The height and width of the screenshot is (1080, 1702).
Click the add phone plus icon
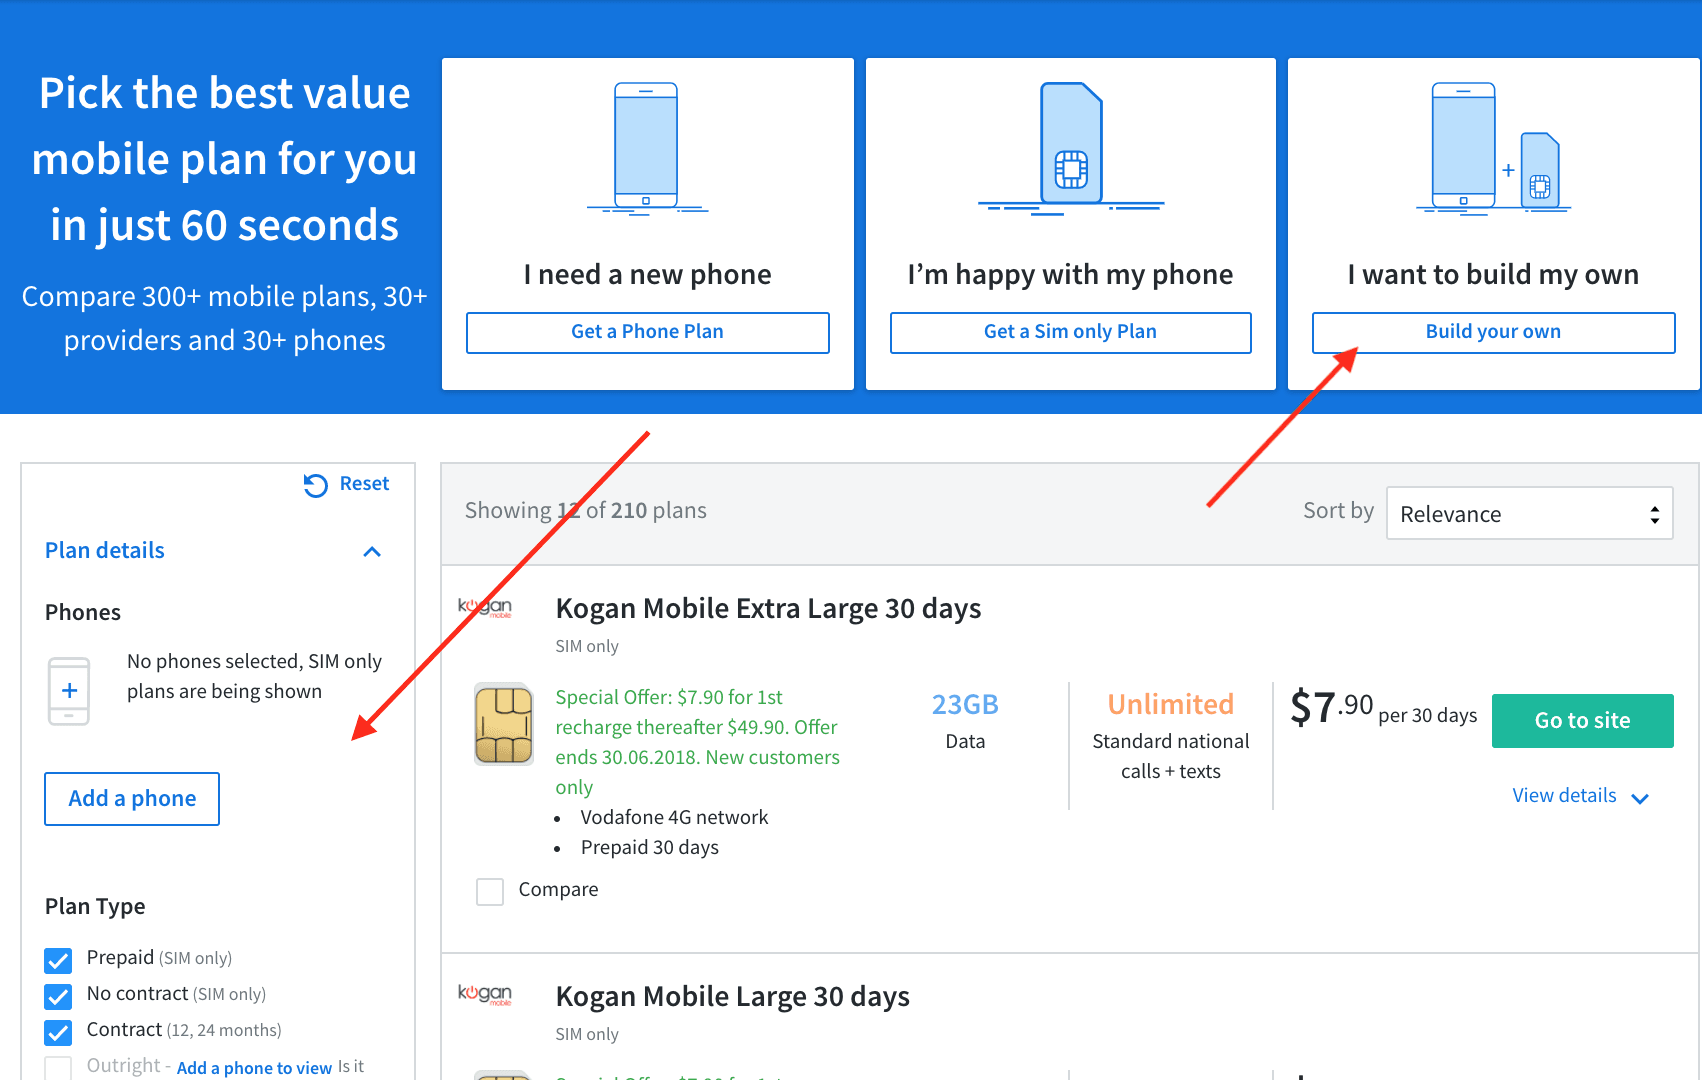(69, 691)
